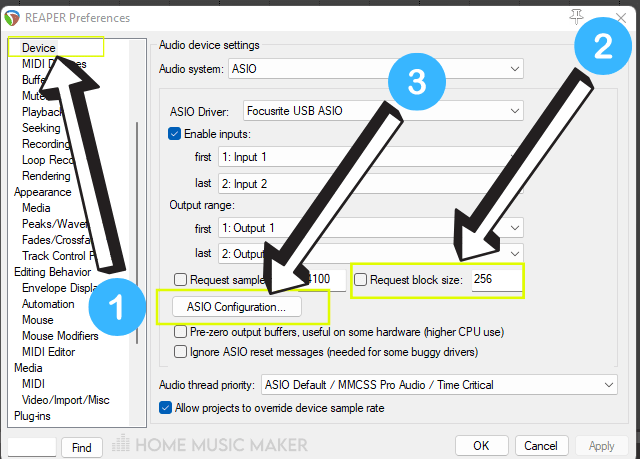Select the Editing Behavior category

(52, 272)
